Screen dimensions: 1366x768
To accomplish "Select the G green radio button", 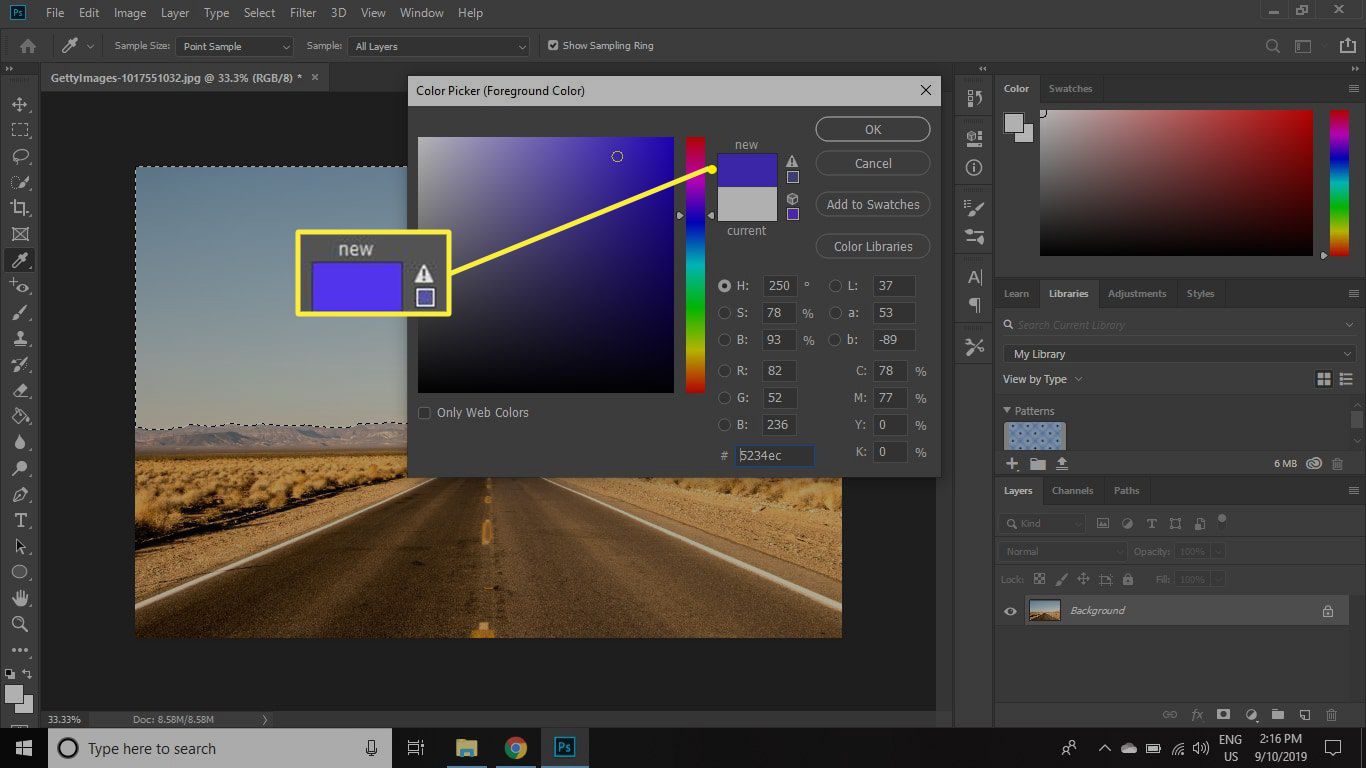I will click(x=724, y=398).
